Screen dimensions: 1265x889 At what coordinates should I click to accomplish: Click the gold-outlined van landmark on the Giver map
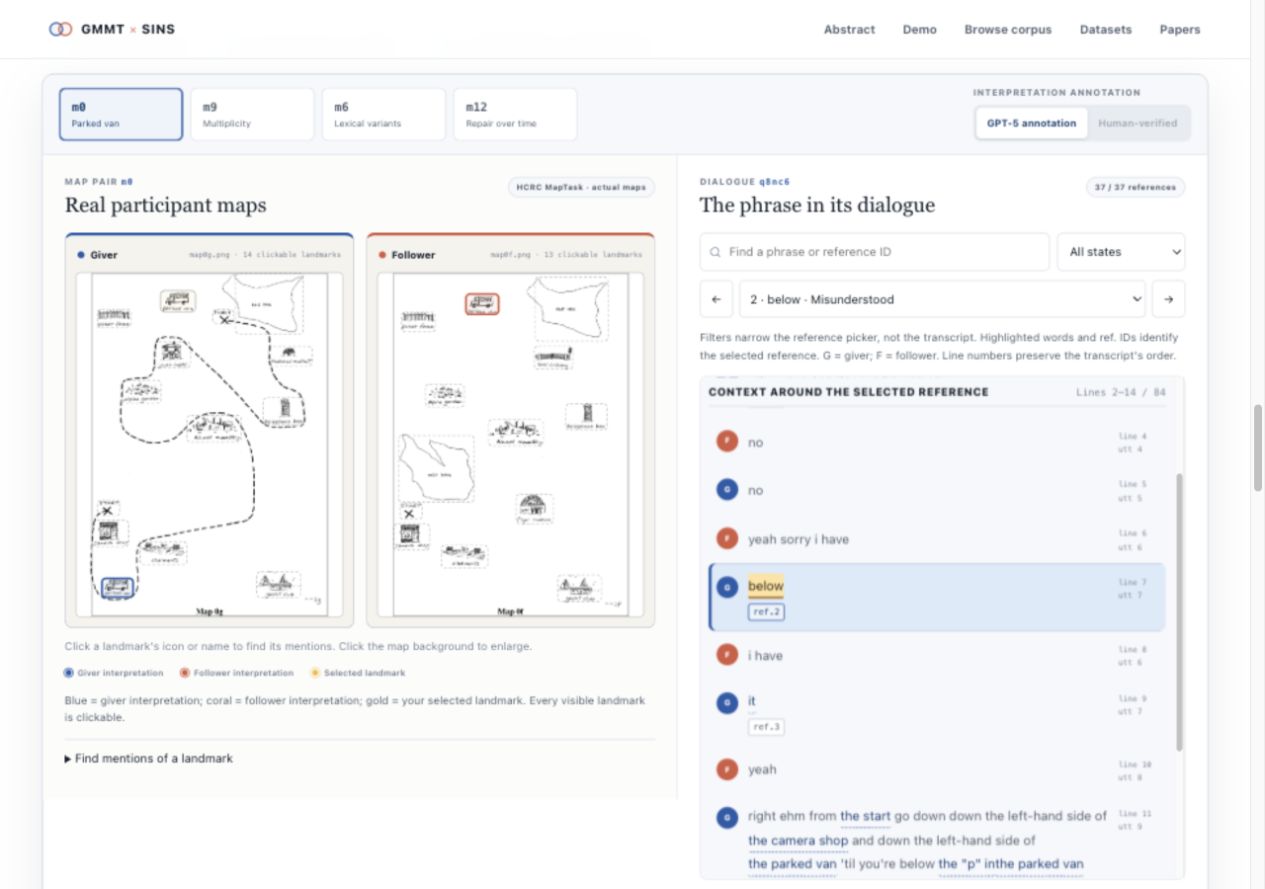pos(178,300)
